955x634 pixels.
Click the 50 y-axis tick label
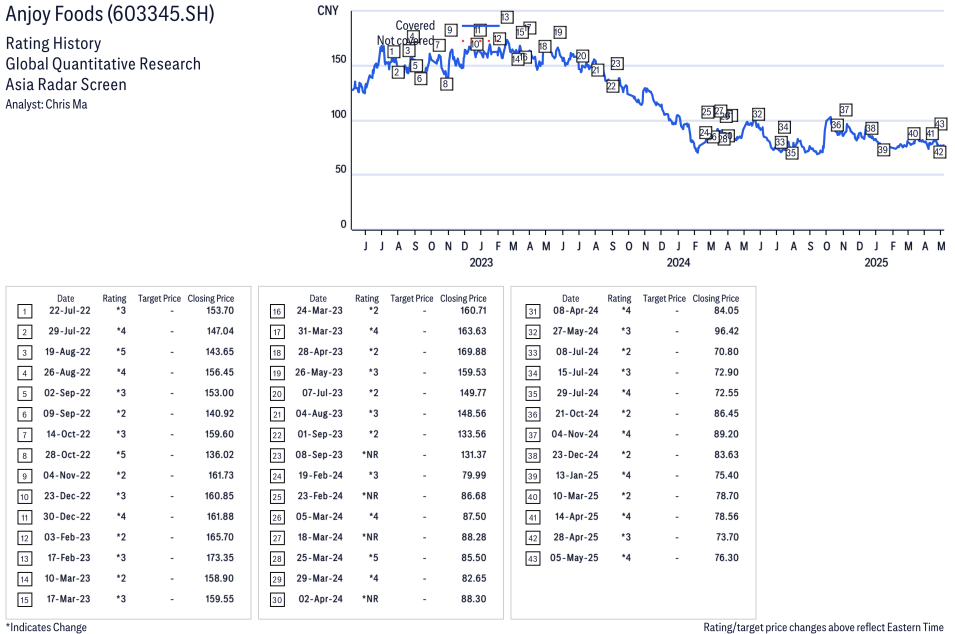[x=340, y=169]
